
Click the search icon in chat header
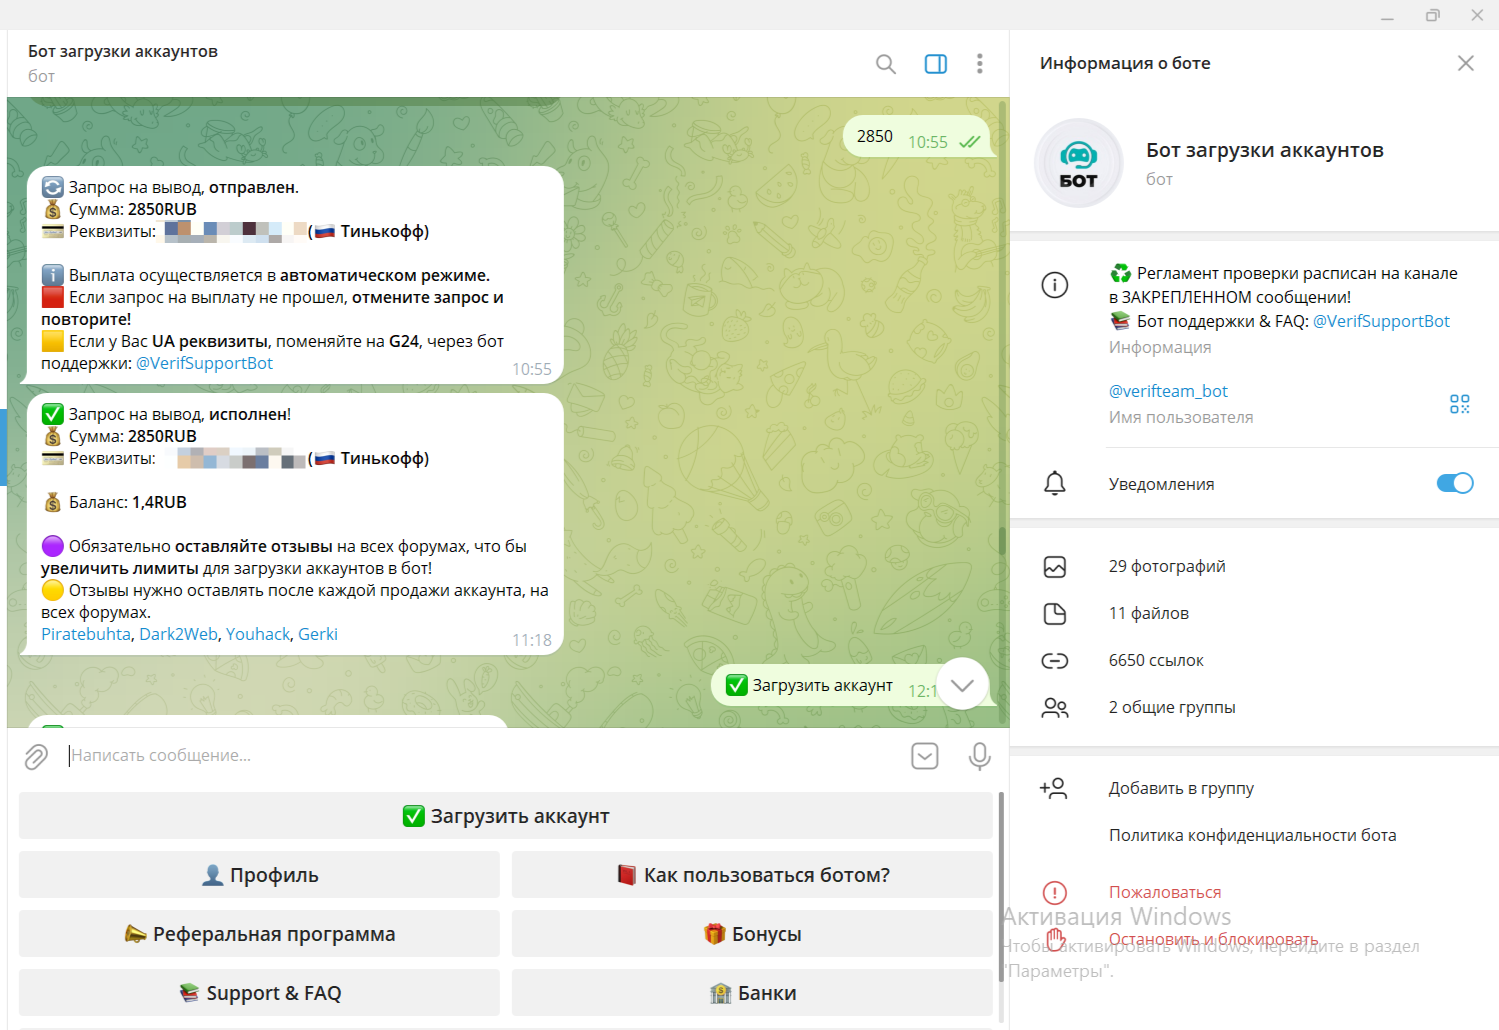pyautogui.click(x=885, y=64)
